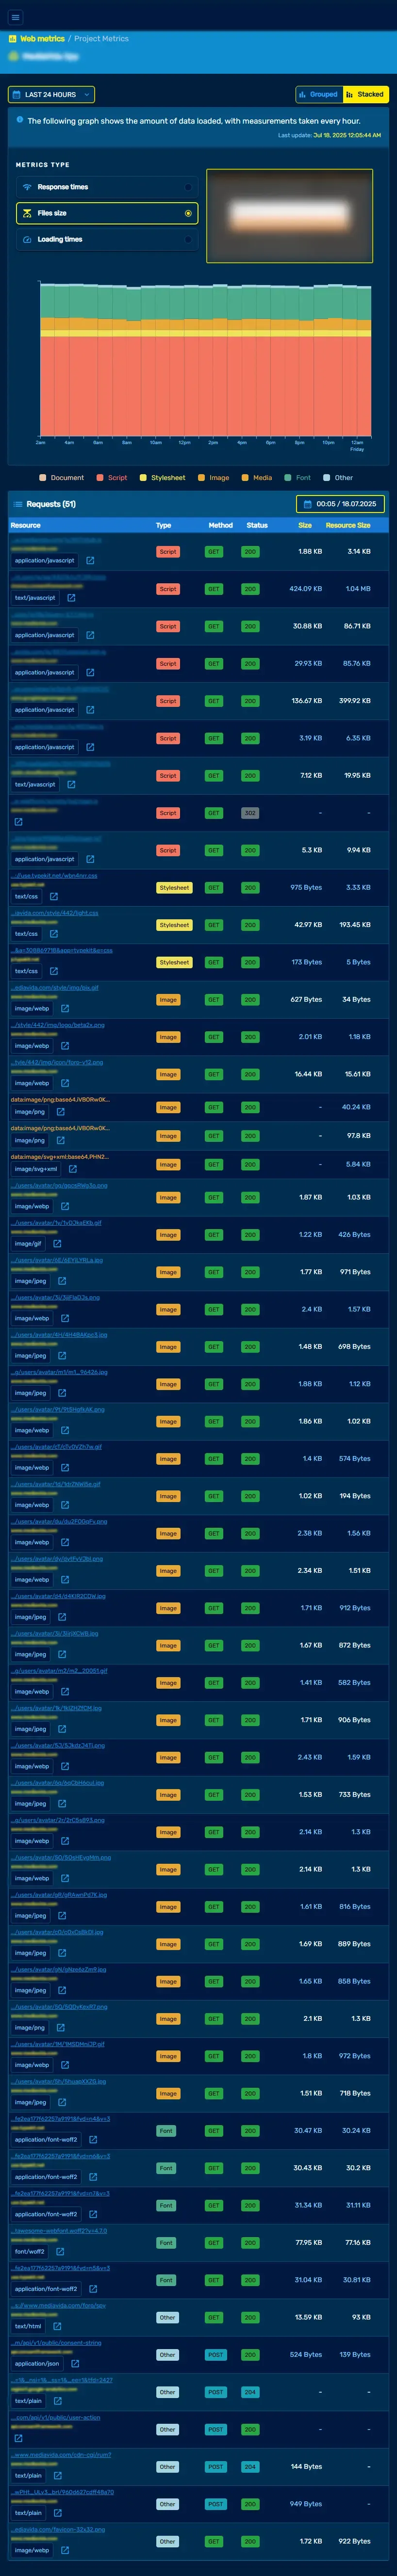Click the Project Metrics breadcrumb text
The image size is (397, 2576).
101,38
